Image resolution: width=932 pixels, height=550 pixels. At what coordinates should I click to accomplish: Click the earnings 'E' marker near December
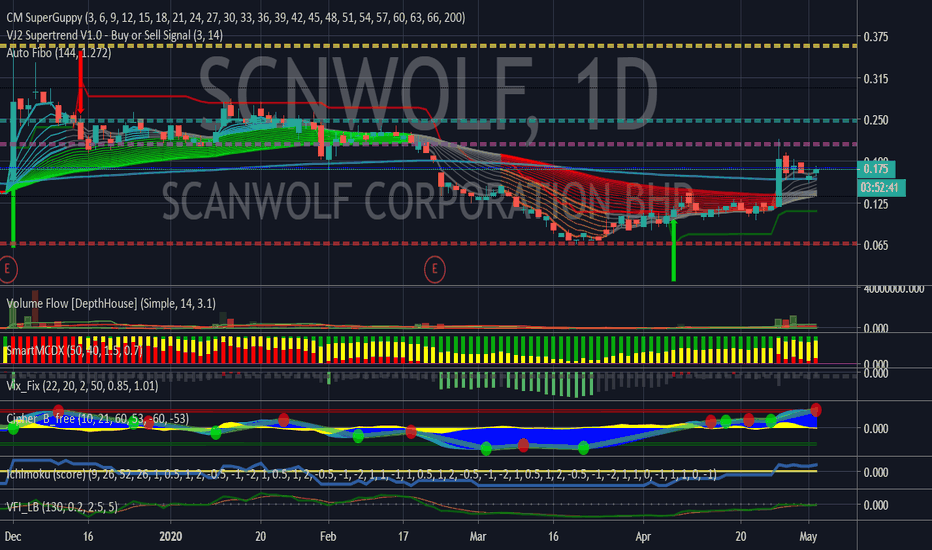(8, 269)
